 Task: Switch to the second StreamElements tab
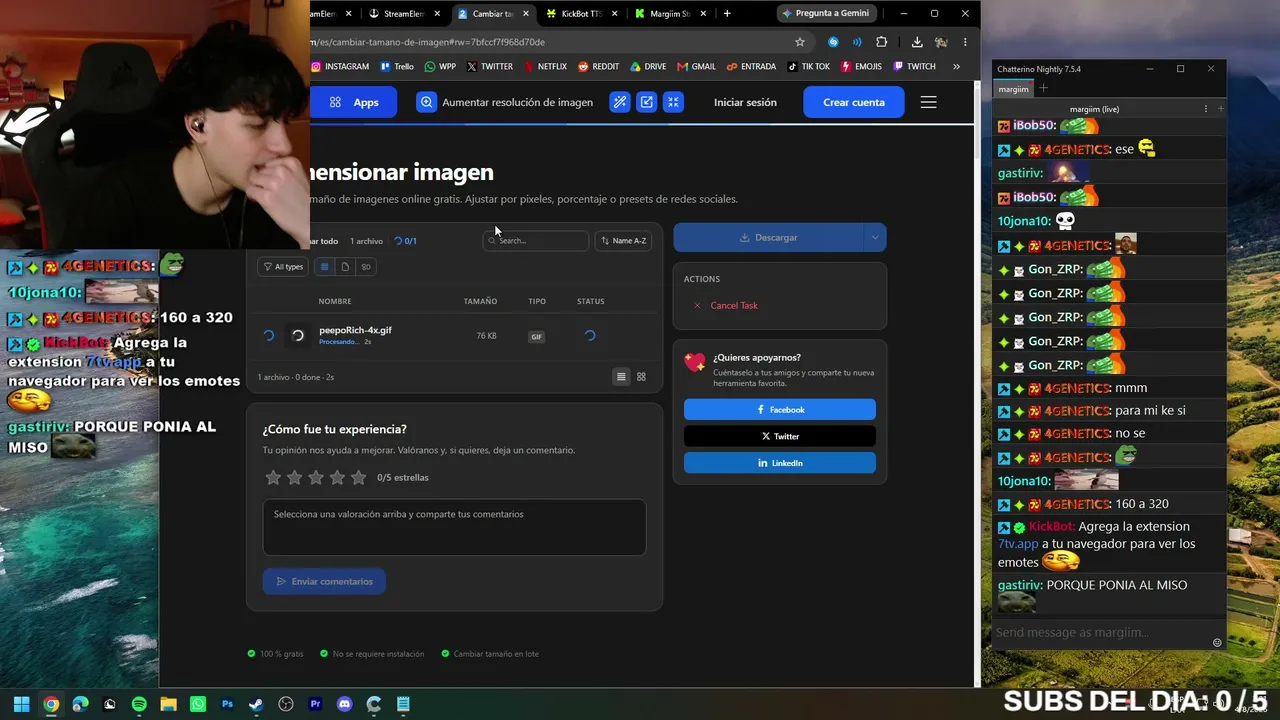(405, 14)
